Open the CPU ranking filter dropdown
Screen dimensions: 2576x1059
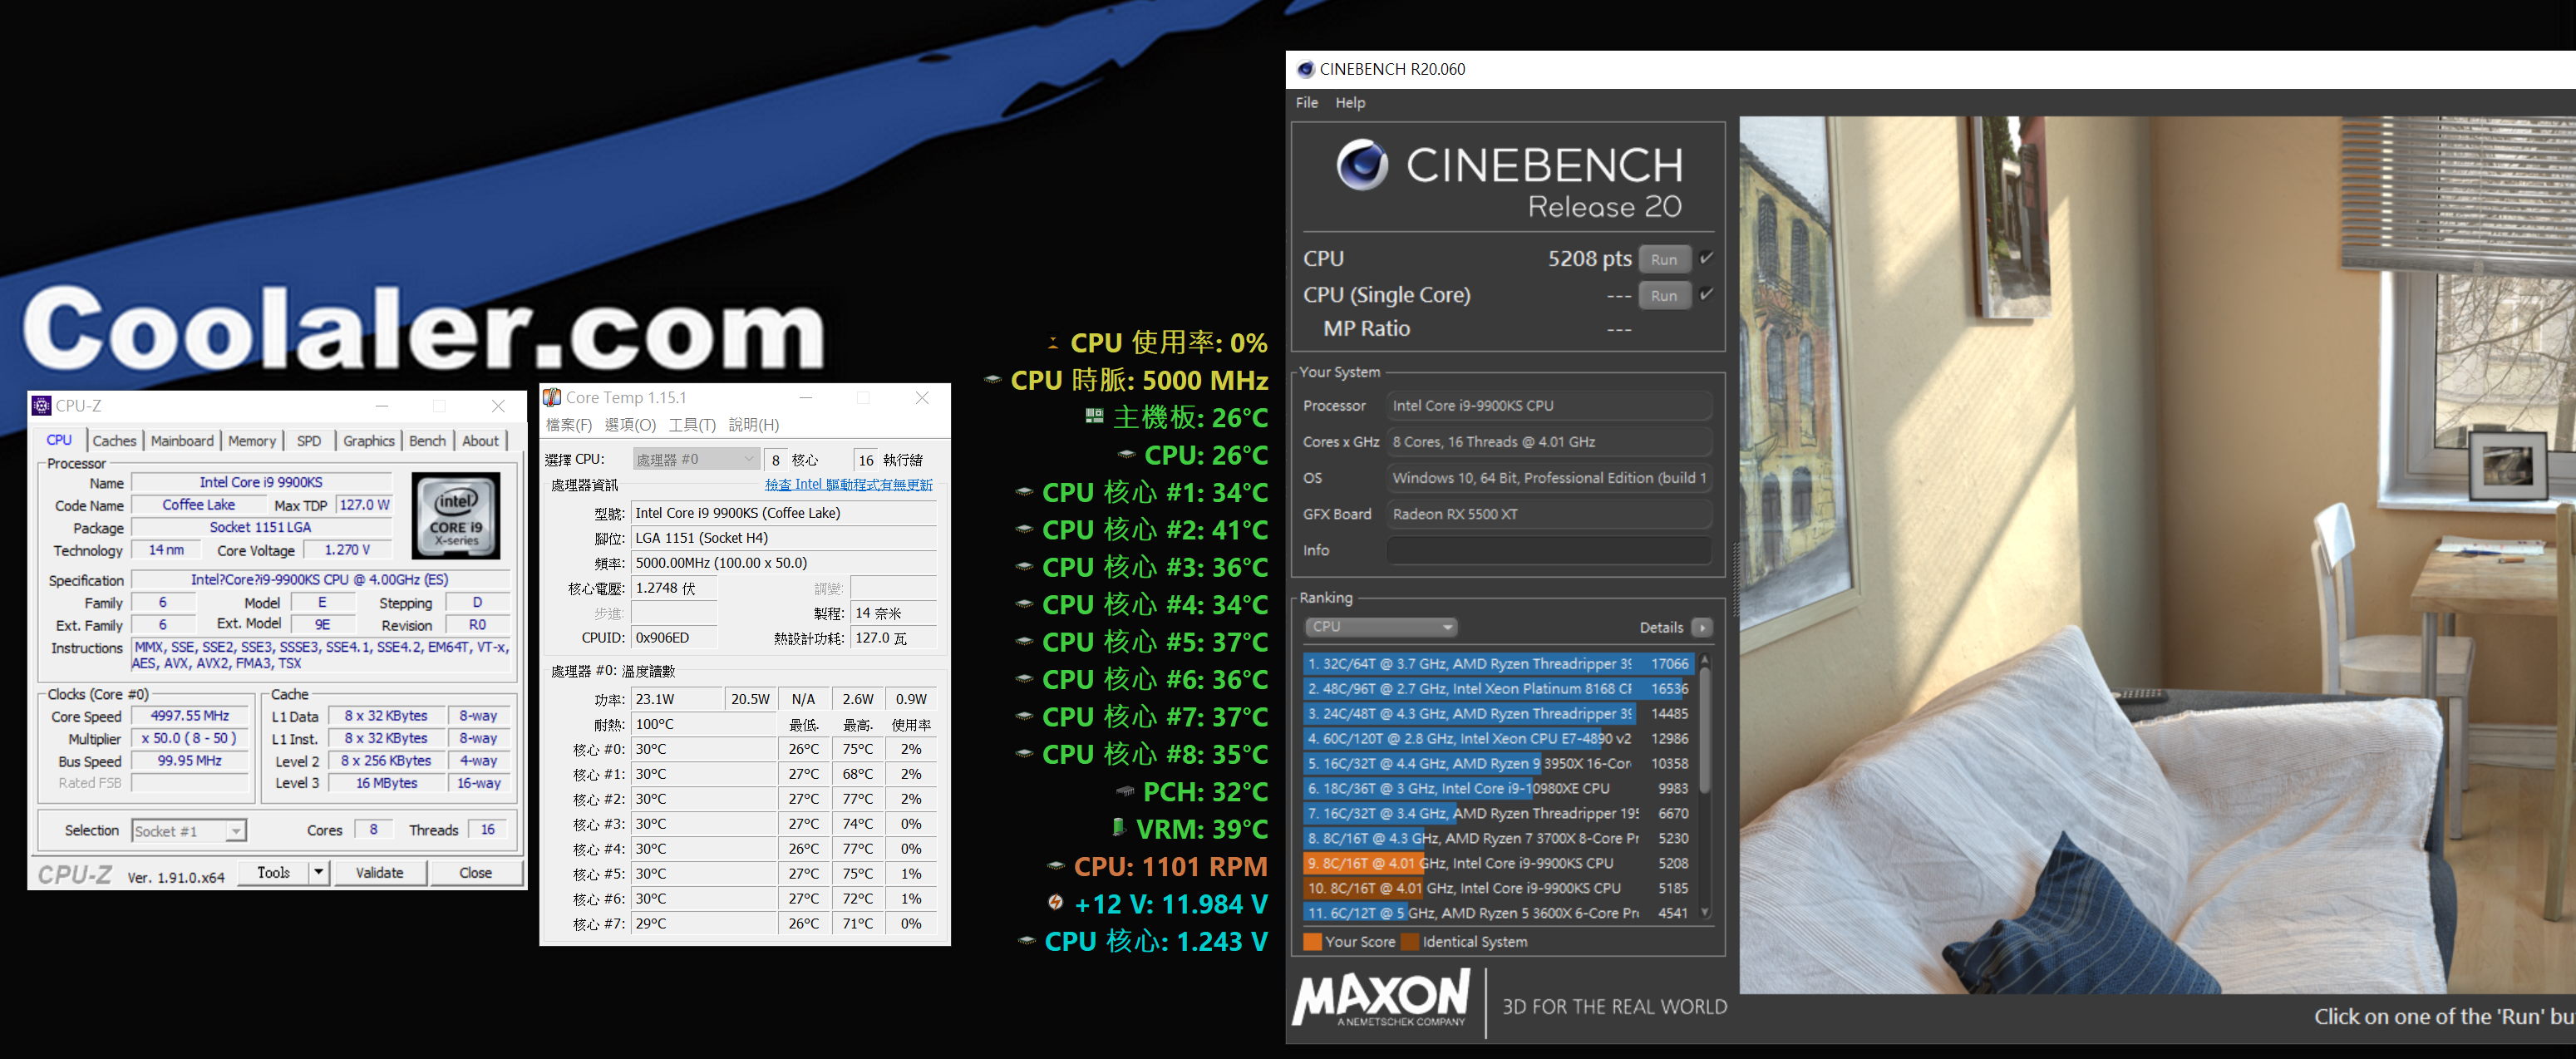(x=1380, y=627)
